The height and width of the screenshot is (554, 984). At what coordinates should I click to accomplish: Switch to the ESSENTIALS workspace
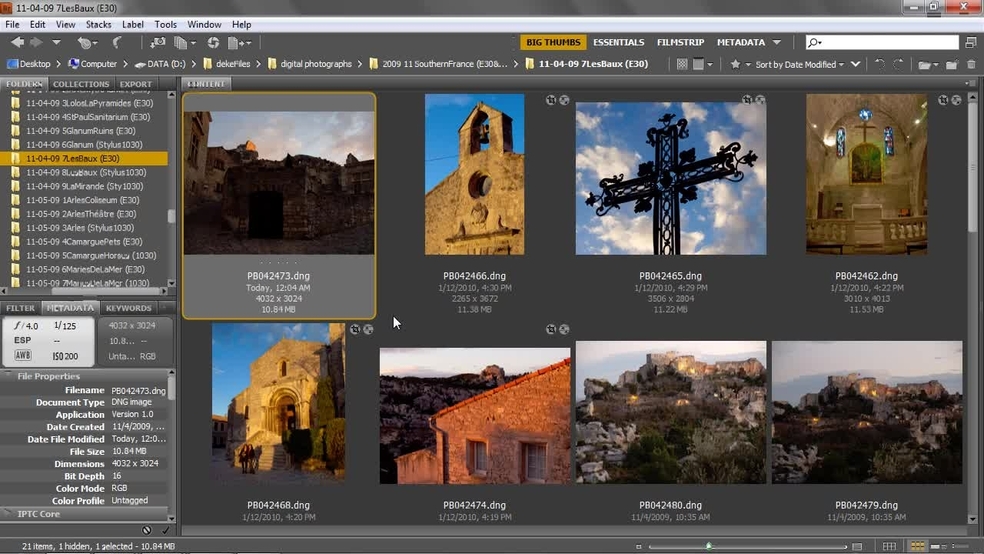619,42
